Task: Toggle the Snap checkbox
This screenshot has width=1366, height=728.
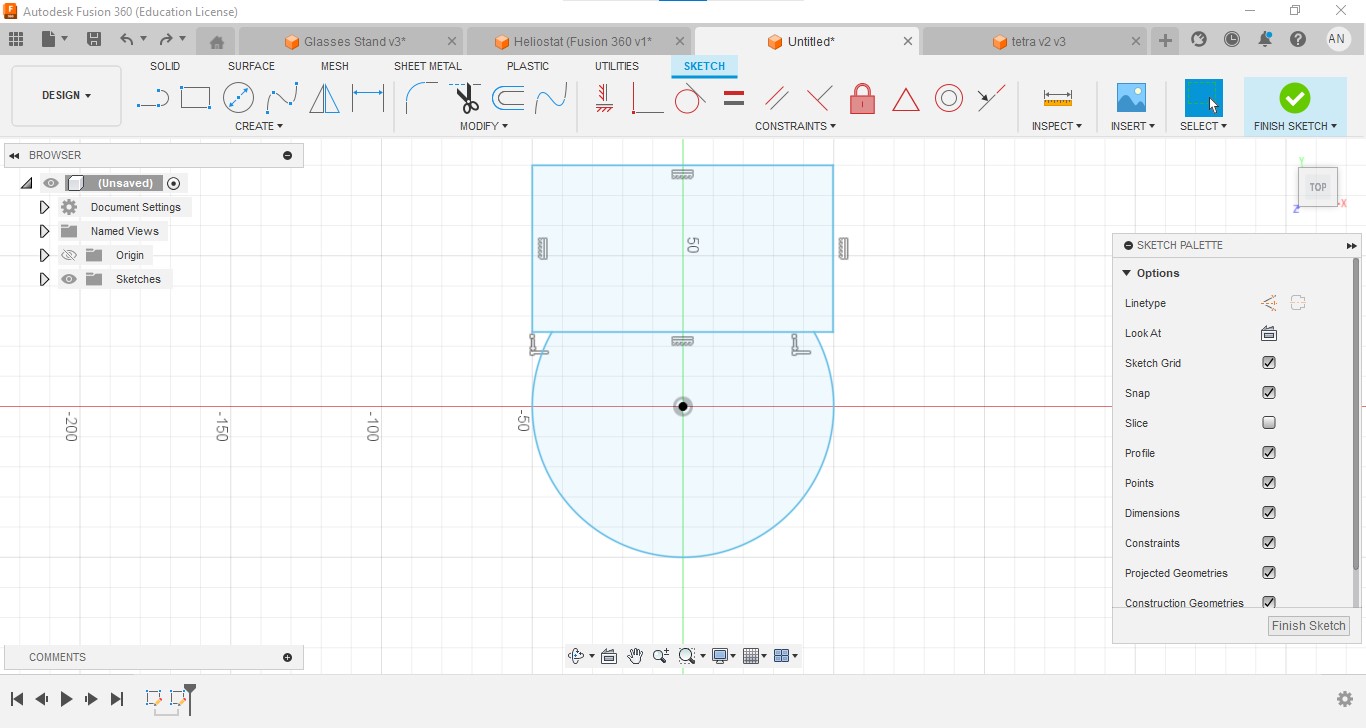Action: (x=1269, y=393)
